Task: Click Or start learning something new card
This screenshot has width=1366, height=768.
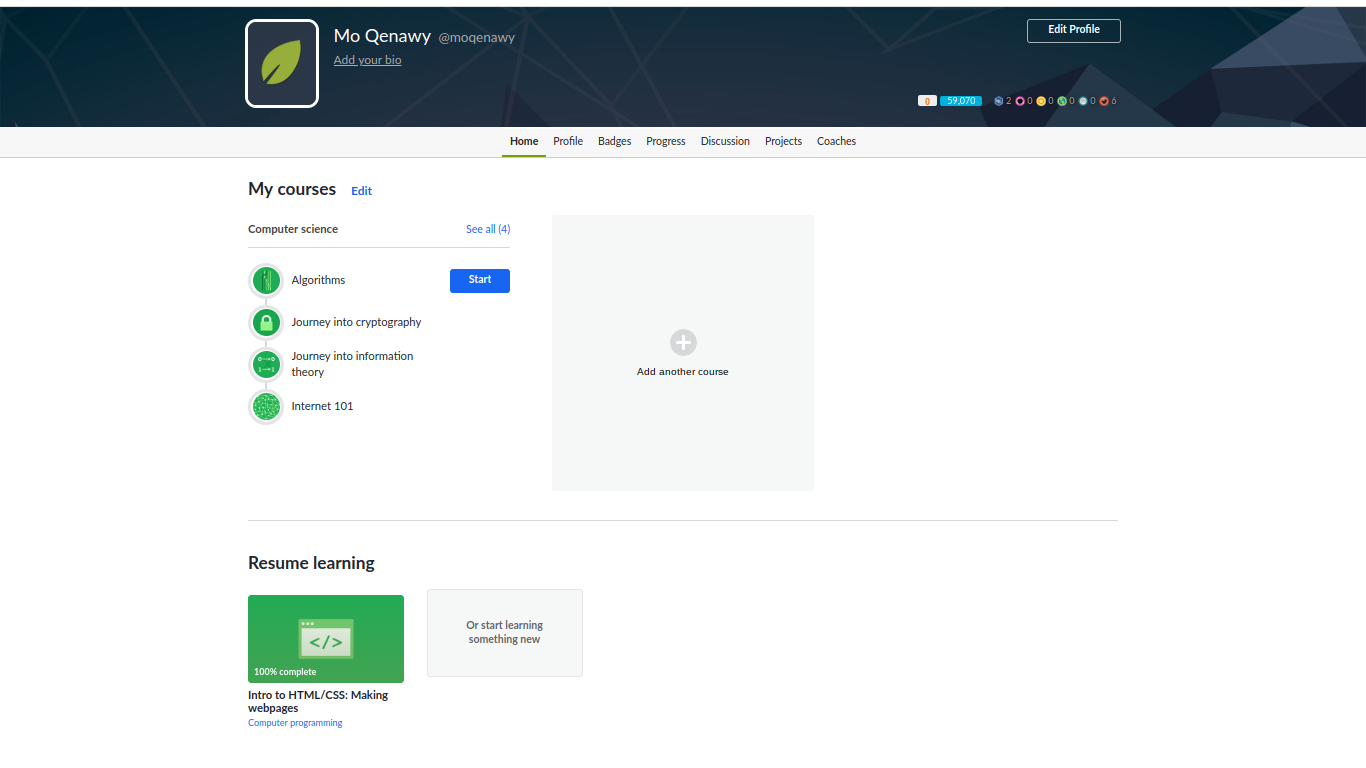Action: point(505,633)
